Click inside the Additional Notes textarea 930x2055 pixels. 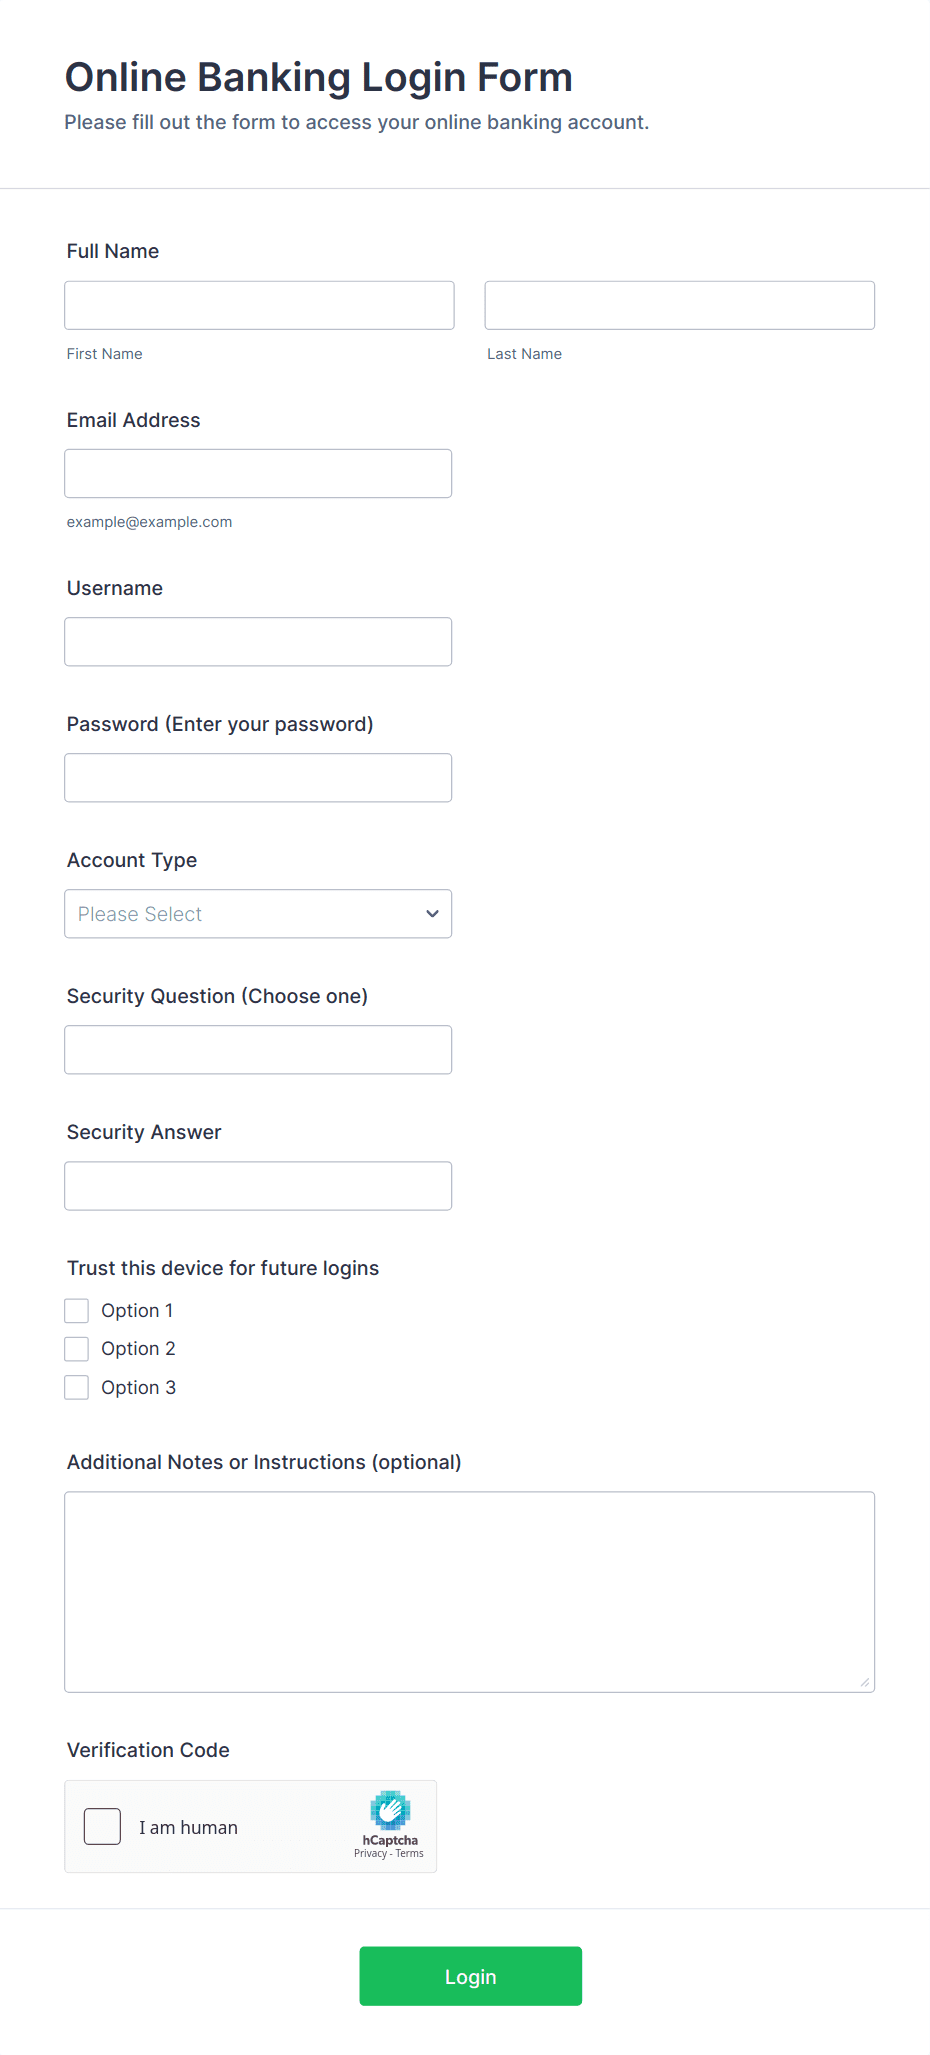[469, 1592]
